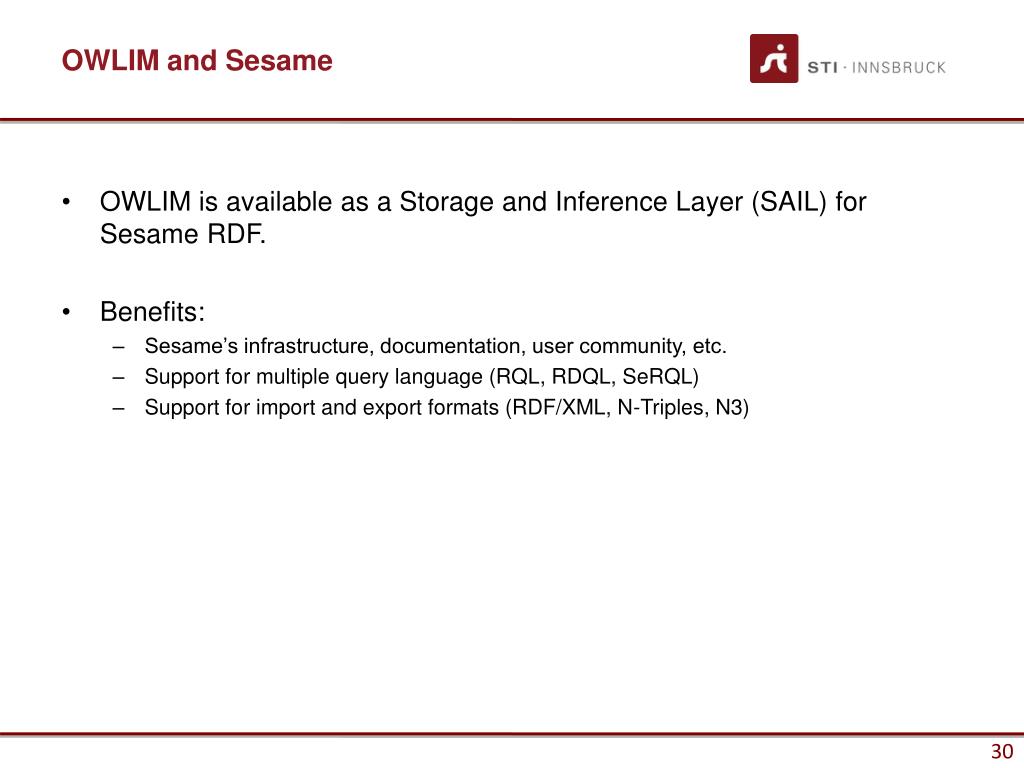Click the STI Innsbruck red logo icon
The height and width of the screenshot is (768, 1024).
click(774, 59)
